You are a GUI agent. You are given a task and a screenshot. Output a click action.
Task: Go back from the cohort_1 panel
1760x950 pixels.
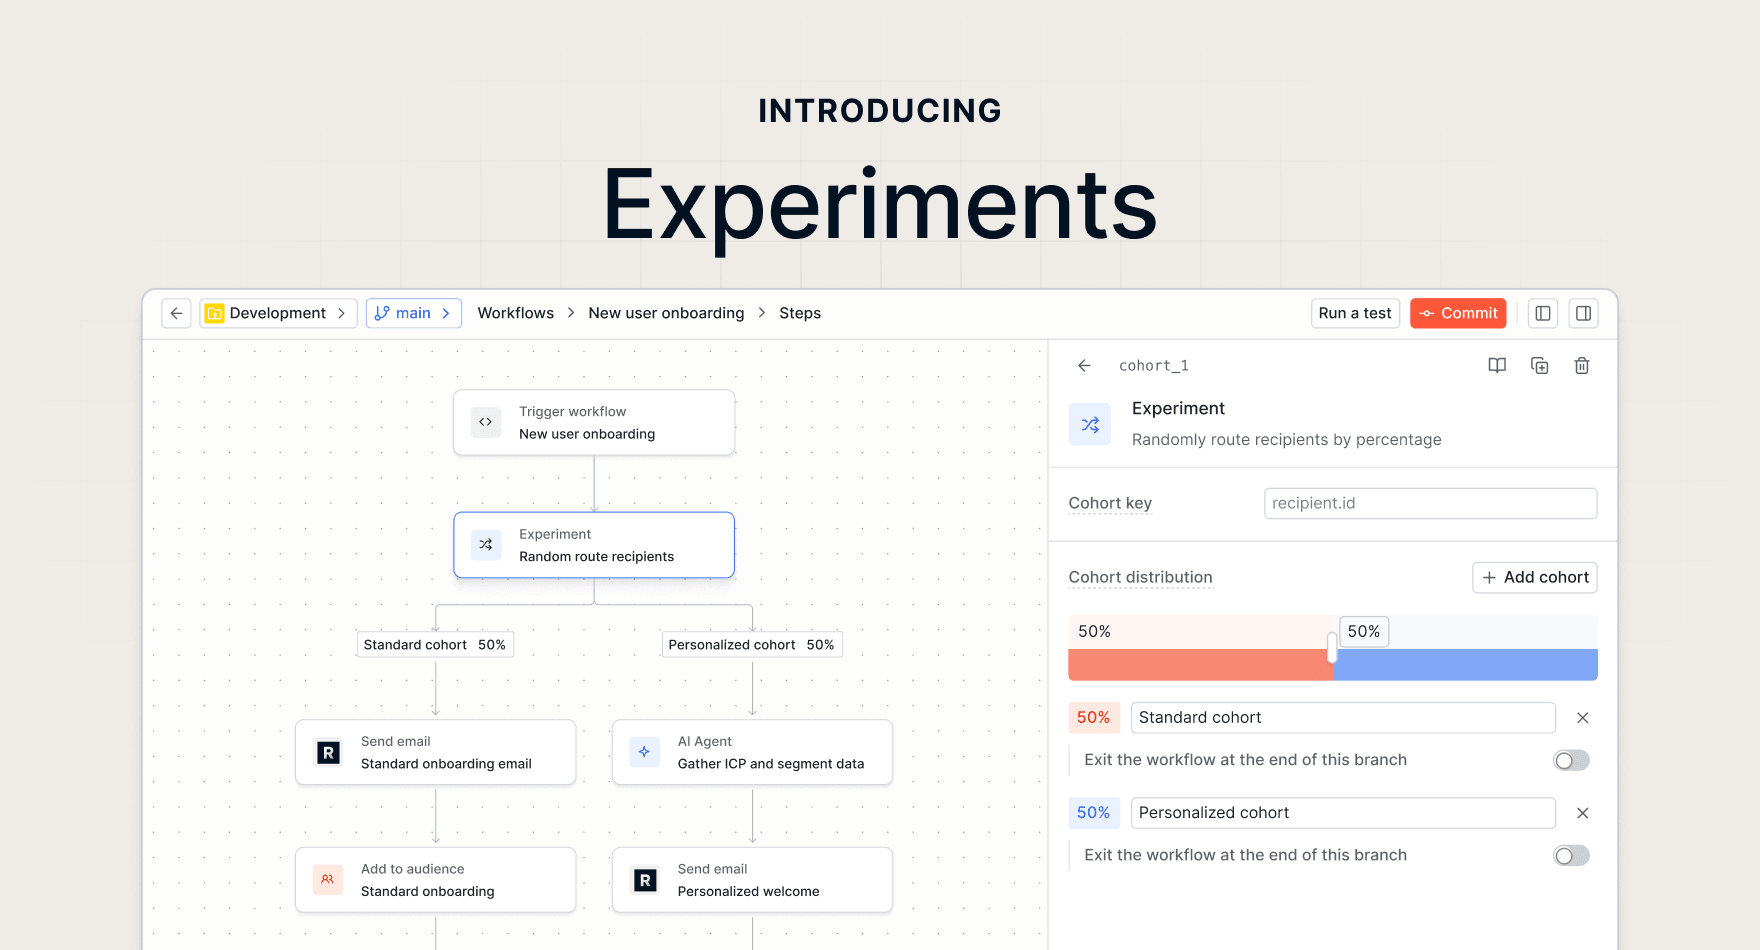1084,366
